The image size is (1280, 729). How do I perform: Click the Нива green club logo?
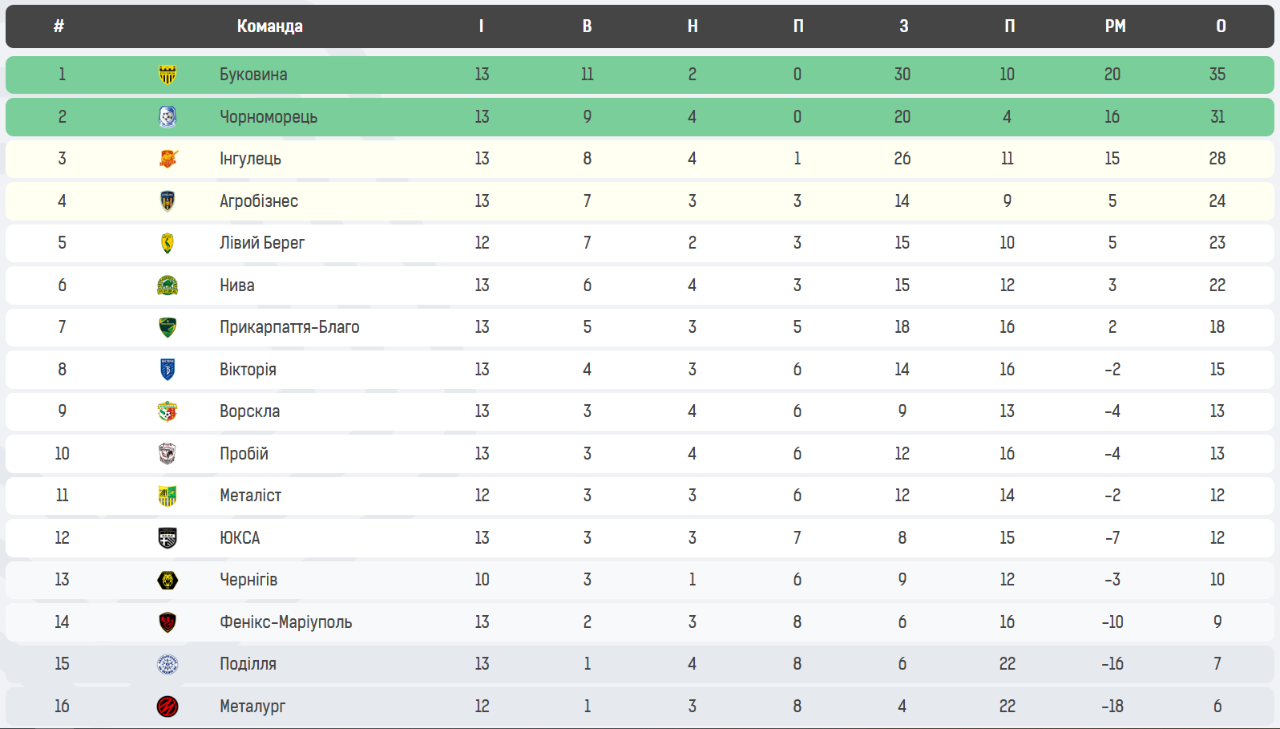click(x=168, y=285)
